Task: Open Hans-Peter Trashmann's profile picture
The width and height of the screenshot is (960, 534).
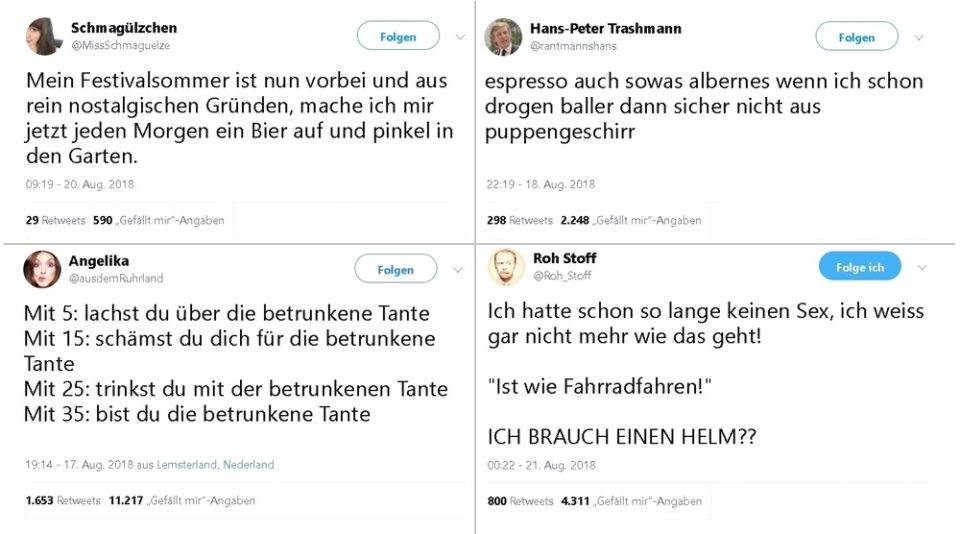Action: click(x=503, y=37)
